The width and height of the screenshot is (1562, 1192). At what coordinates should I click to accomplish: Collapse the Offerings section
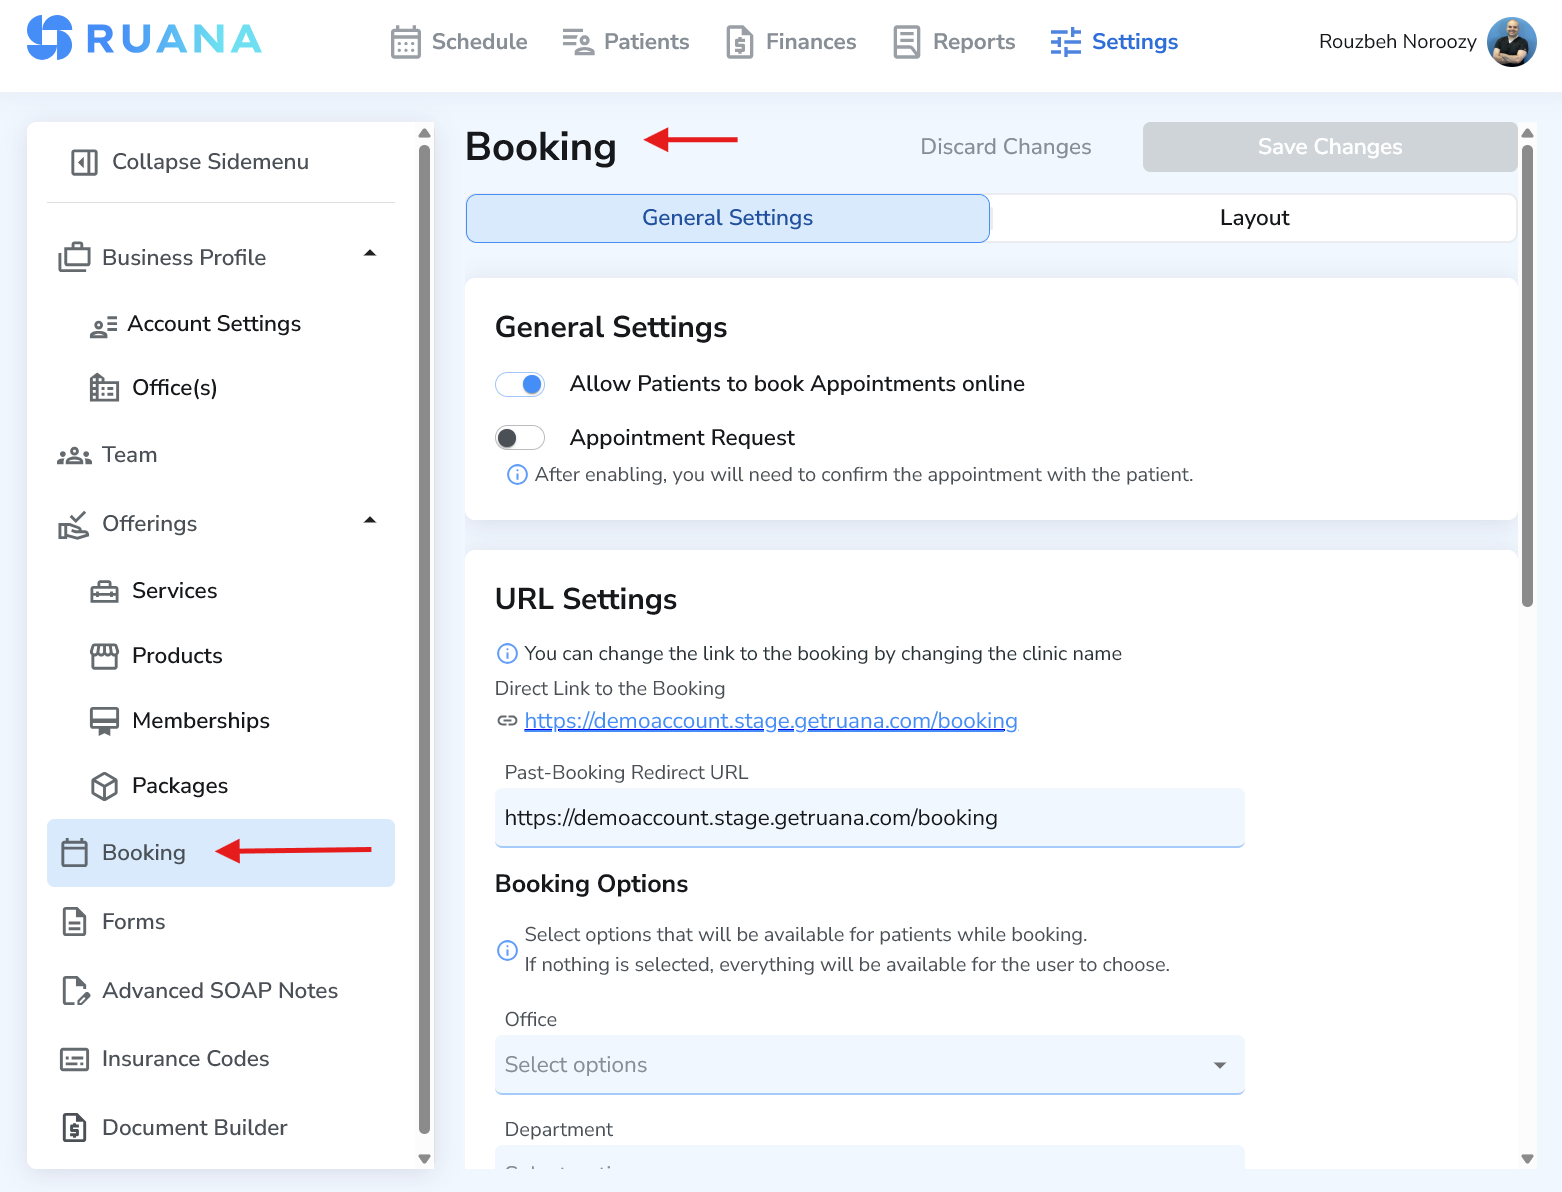[x=370, y=521]
